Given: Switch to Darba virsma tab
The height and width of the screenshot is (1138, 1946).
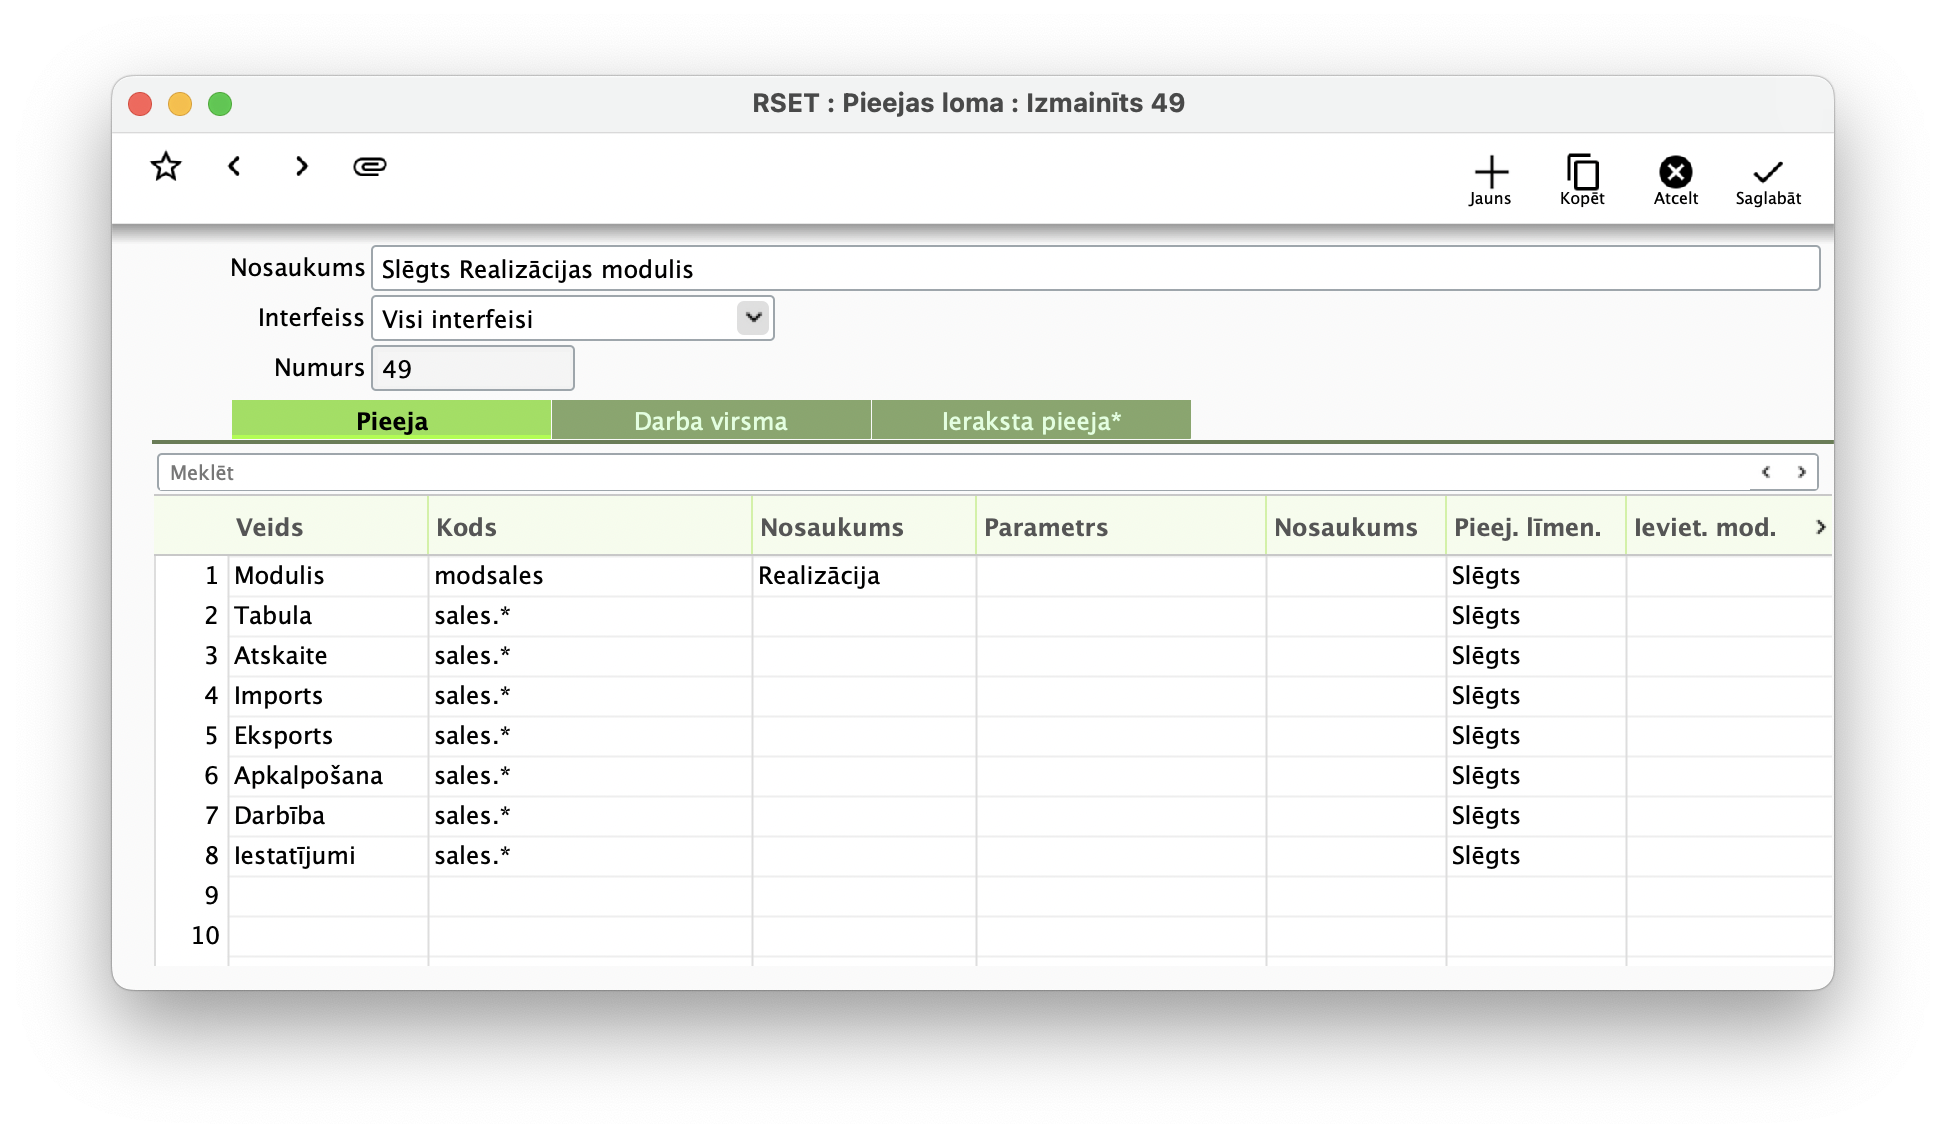Looking at the screenshot, I should 711,421.
